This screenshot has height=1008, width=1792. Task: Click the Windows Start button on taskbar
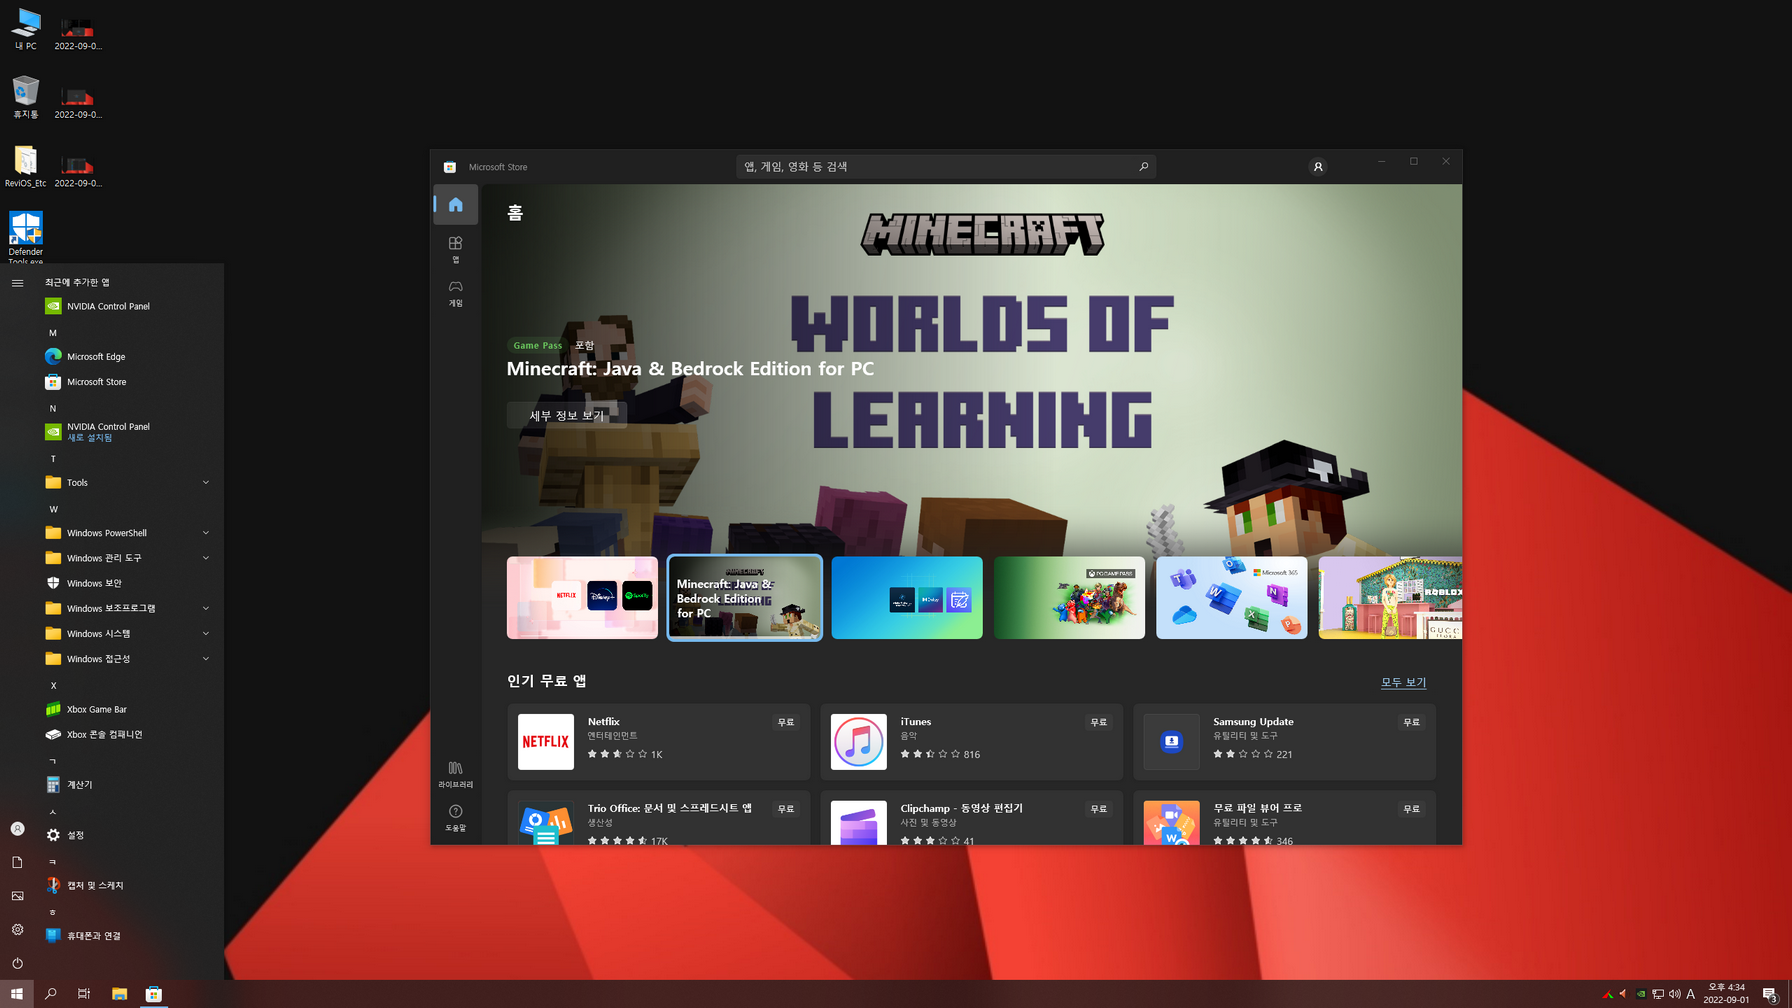17,994
